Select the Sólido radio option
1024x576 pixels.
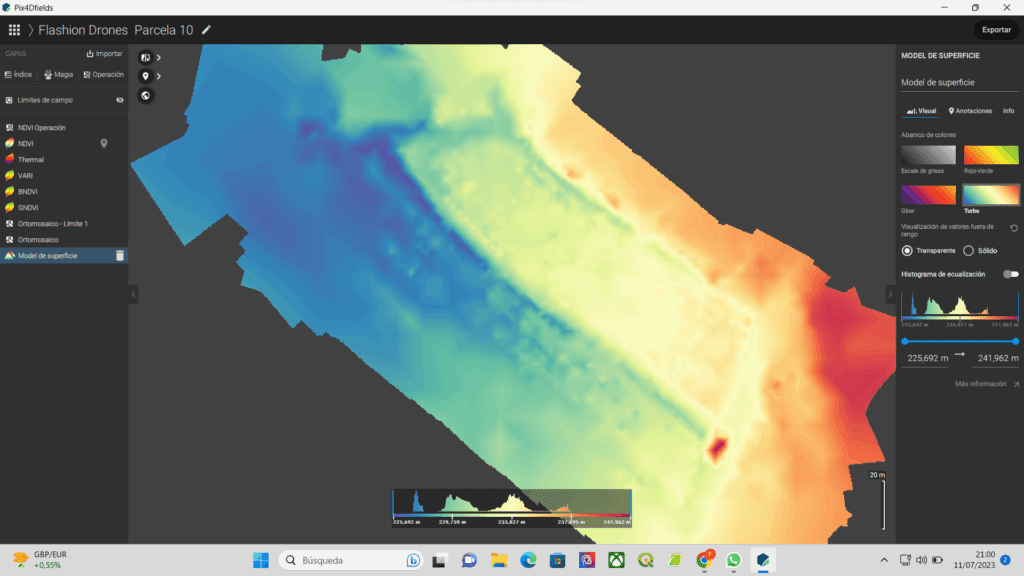click(968, 250)
